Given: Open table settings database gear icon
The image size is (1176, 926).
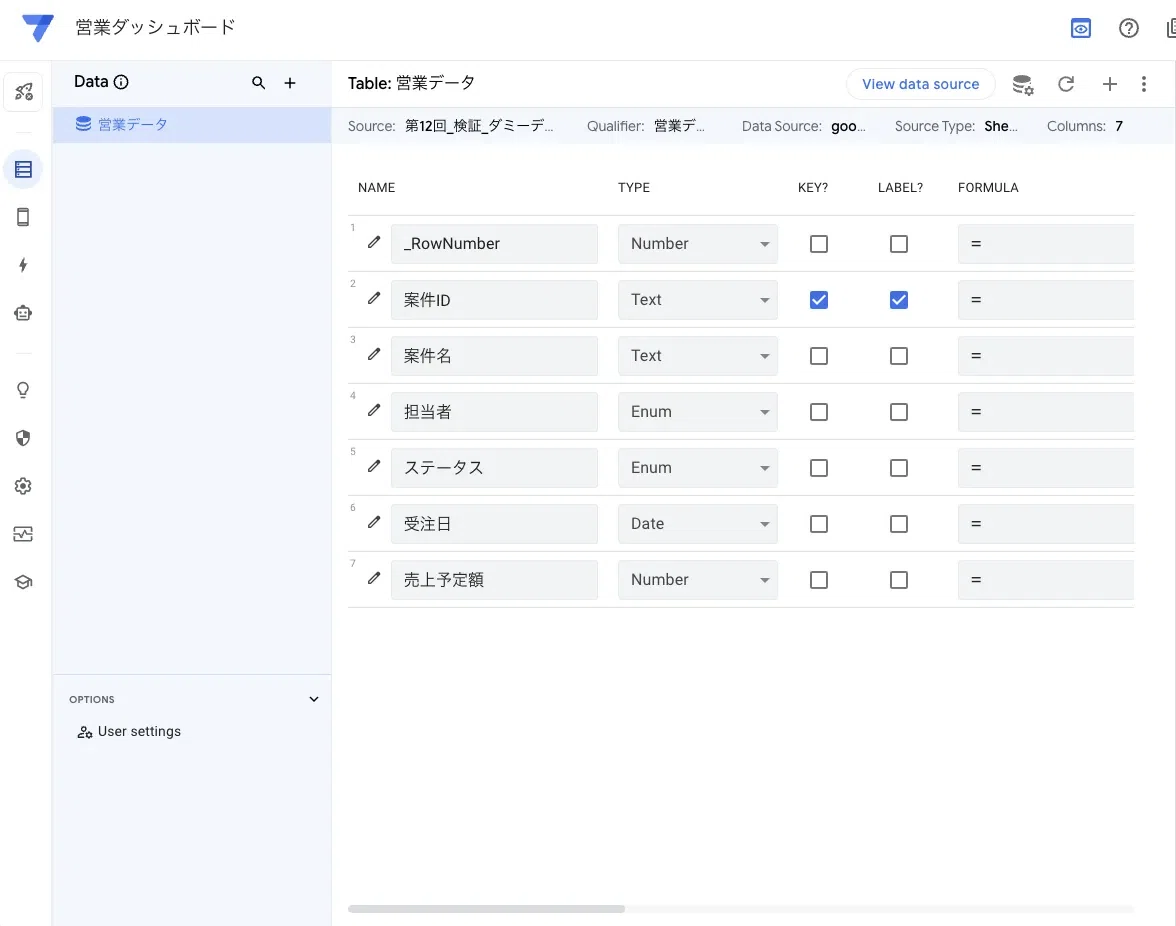Looking at the screenshot, I should pos(1023,85).
